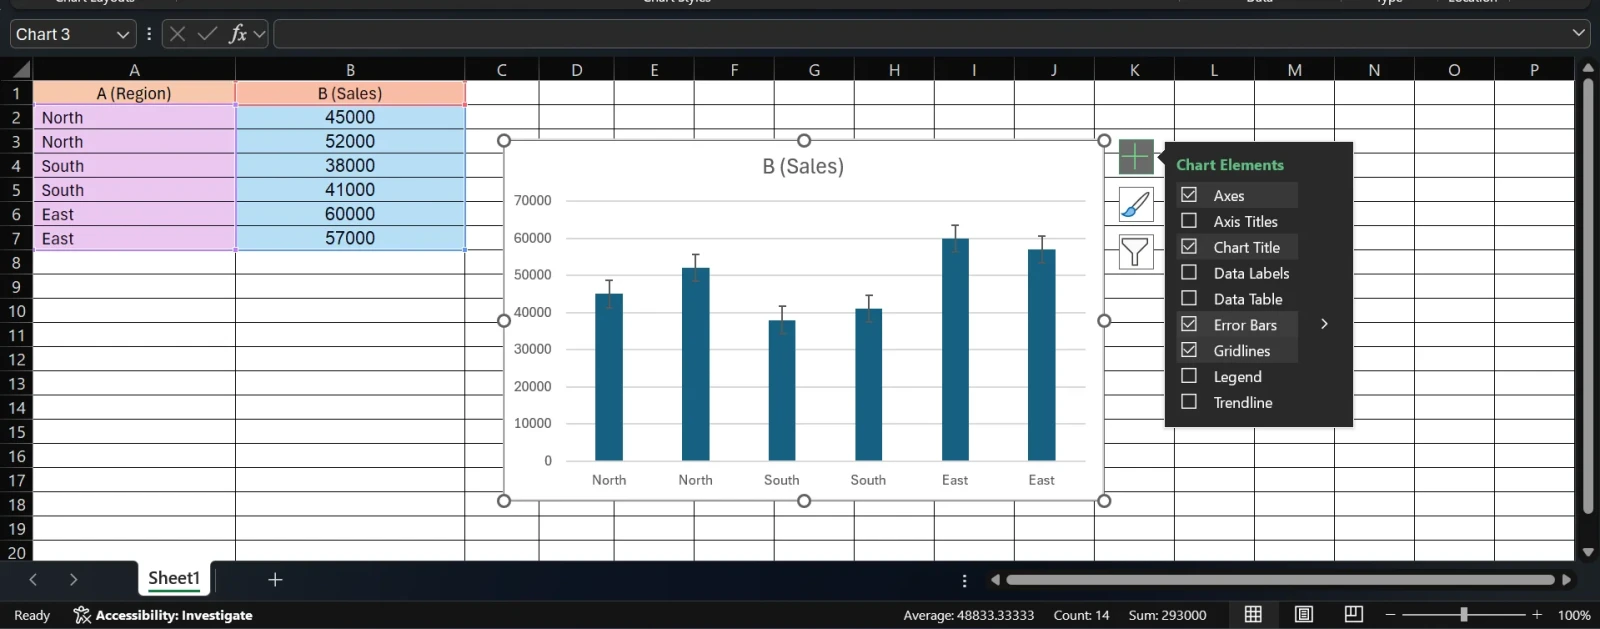Uncheck the Axes chart element
This screenshot has height=629, width=1600.
[x=1189, y=195]
